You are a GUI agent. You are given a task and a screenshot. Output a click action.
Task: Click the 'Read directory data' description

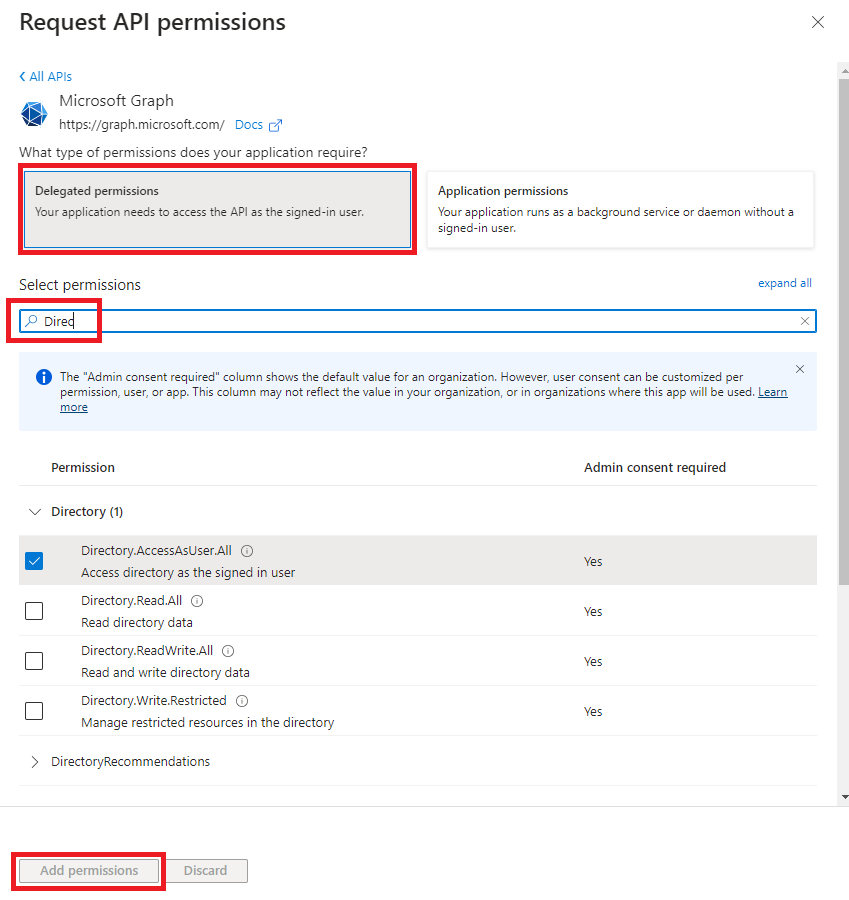137,623
